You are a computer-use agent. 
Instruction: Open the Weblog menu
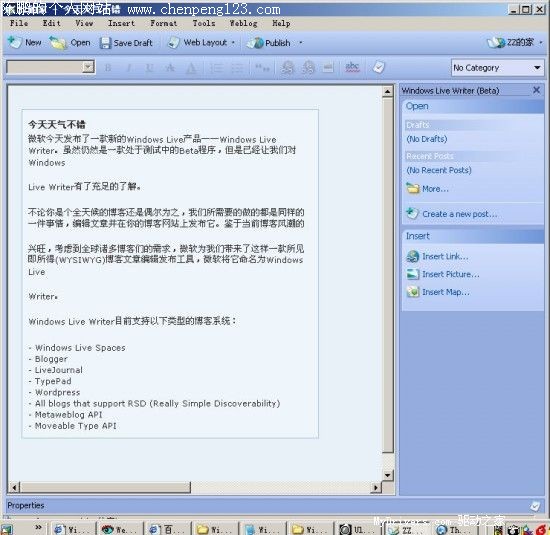pos(243,23)
